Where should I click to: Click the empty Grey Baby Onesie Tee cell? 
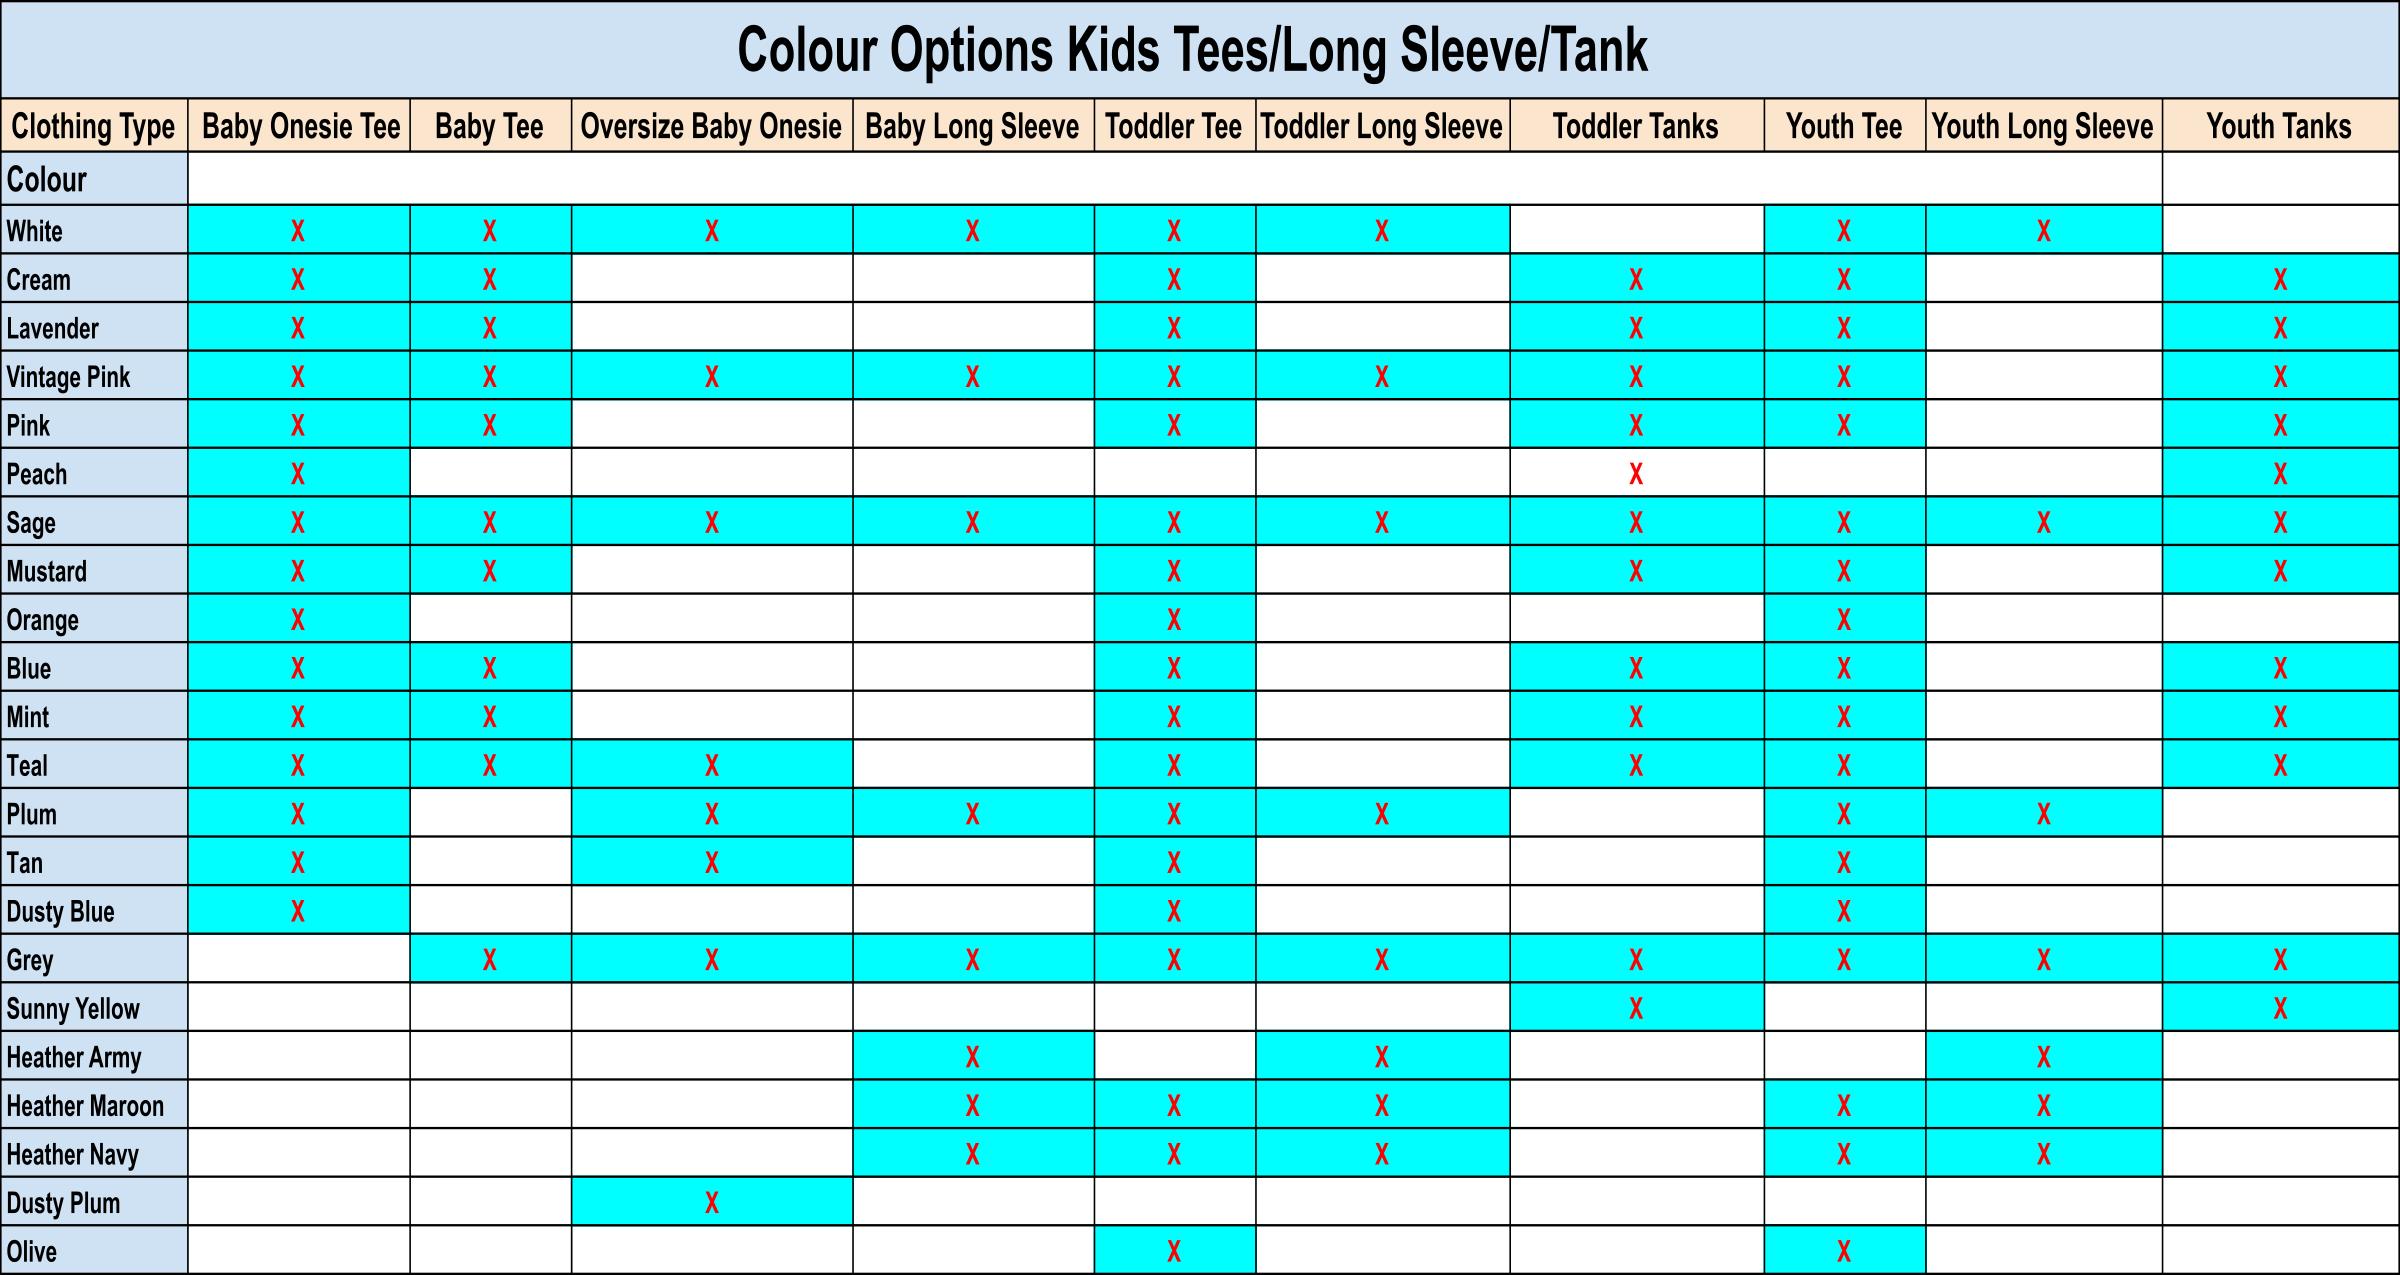(x=298, y=959)
